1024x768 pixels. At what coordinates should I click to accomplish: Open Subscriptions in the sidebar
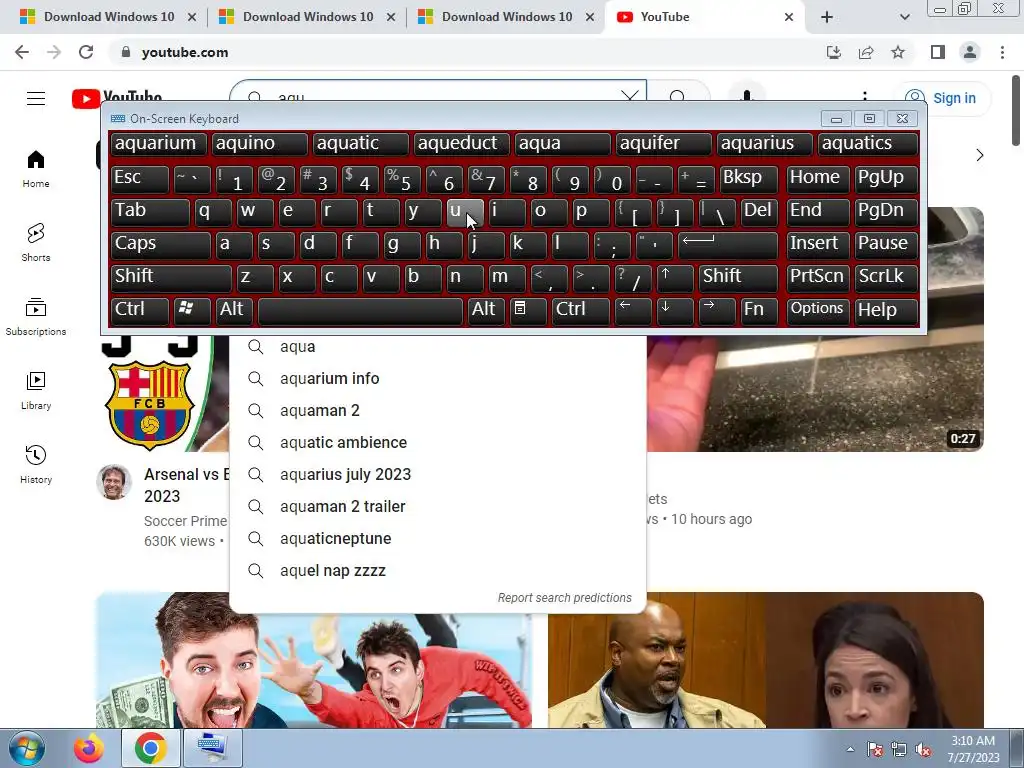tap(36, 317)
